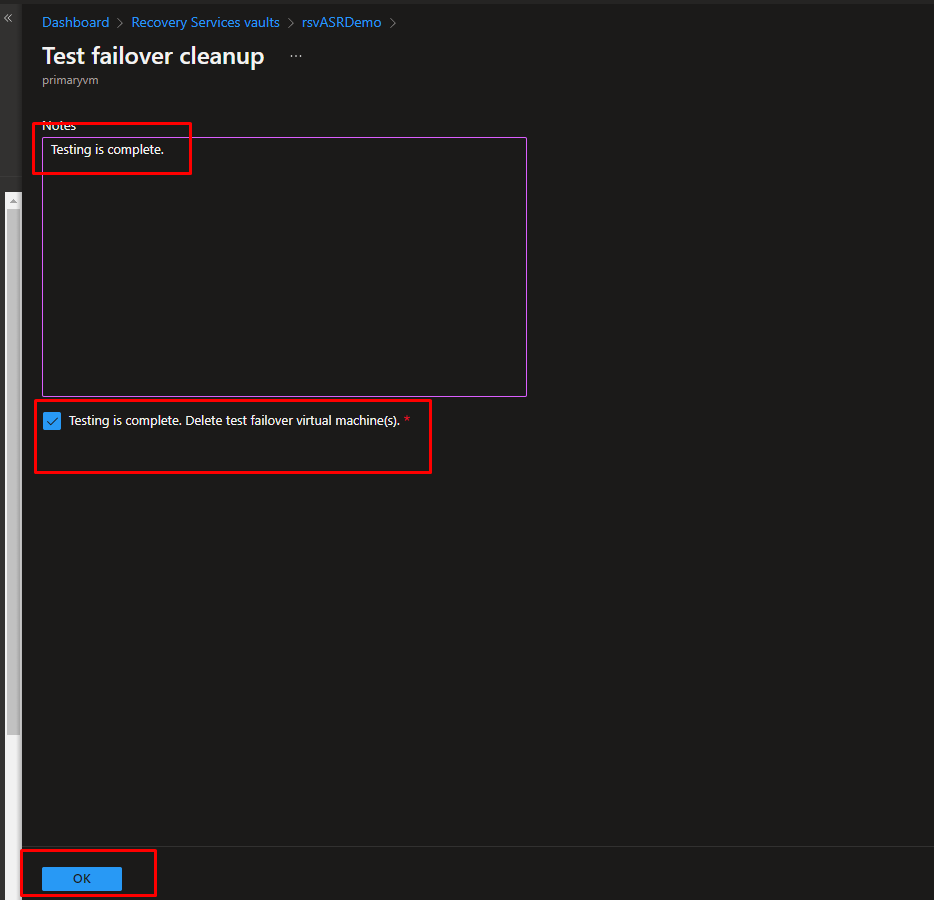Collapse the left sidebar with double-chevron icon
Screen dimensions: 934x900
click(x=9, y=18)
